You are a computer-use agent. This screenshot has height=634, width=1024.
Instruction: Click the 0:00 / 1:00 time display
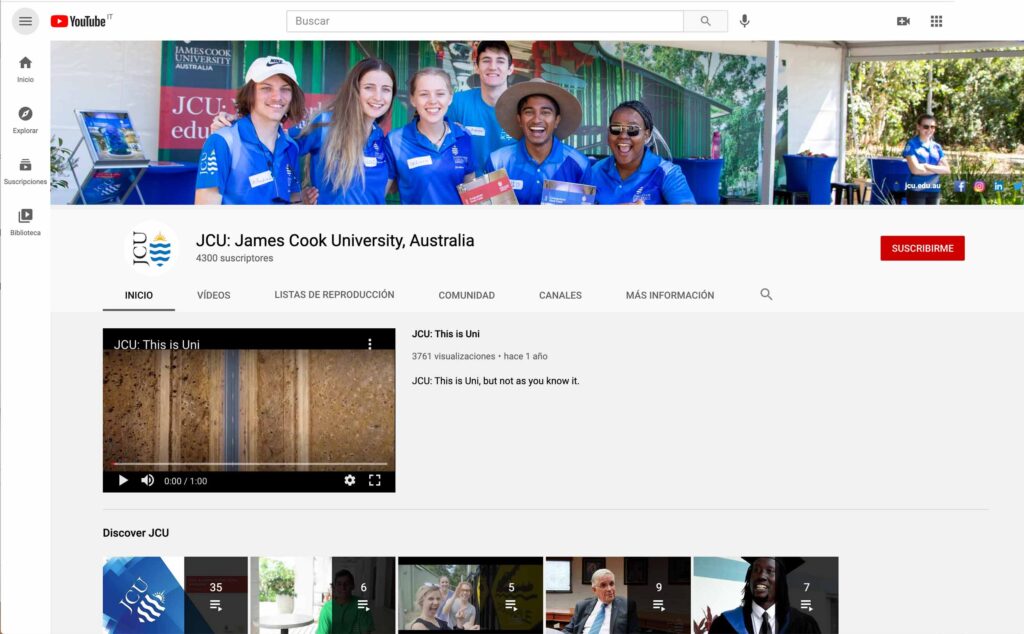185,481
